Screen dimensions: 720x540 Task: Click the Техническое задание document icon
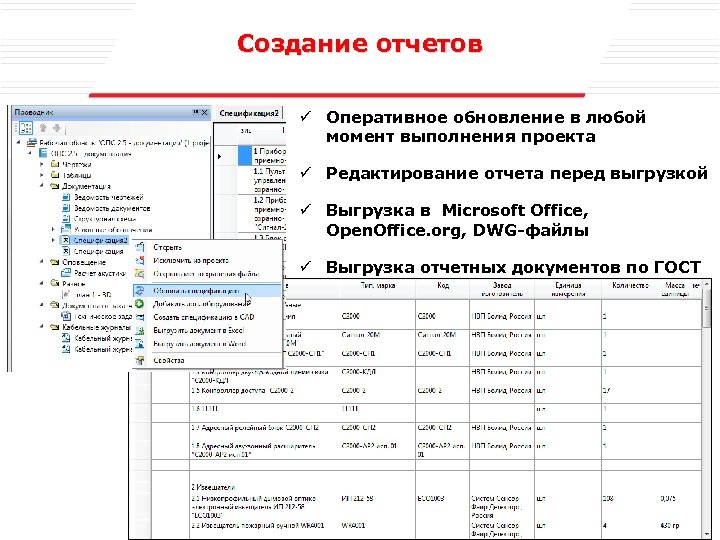(x=66, y=316)
